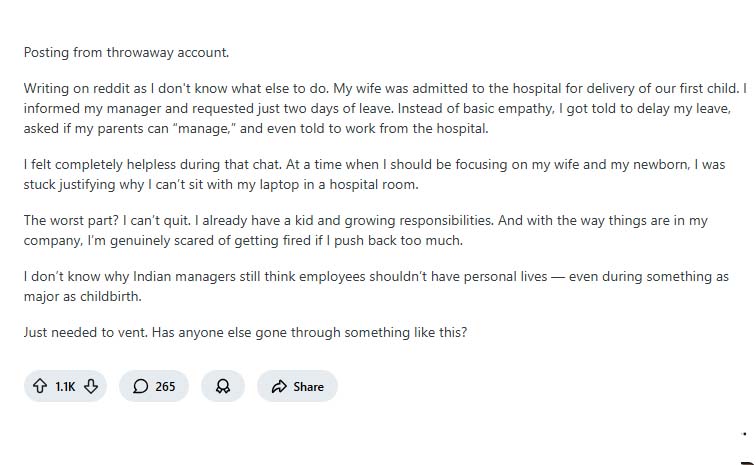Click the 'Just needed to vent' line
This screenshot has width=756, height=465.
245,332
